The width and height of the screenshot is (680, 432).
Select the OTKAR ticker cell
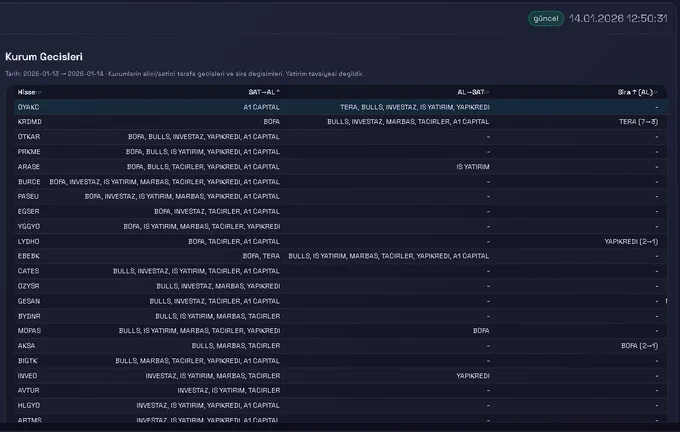[x=29, y=137]
